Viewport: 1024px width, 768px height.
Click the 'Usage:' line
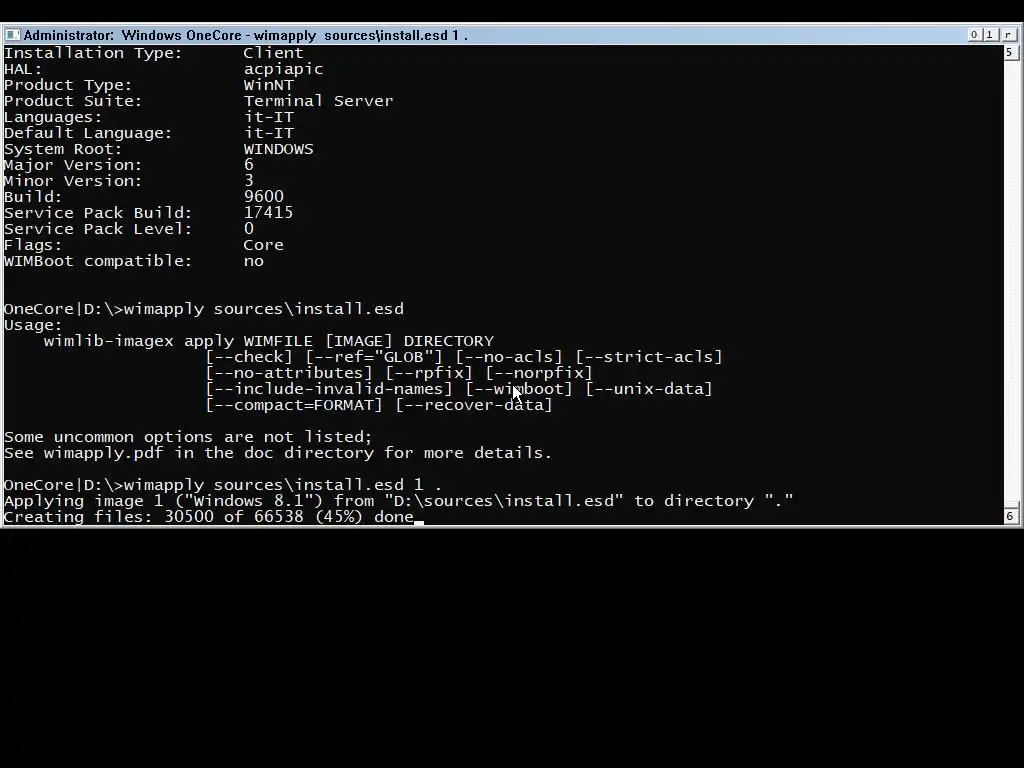pyautogui.click(x=33, y=325)
